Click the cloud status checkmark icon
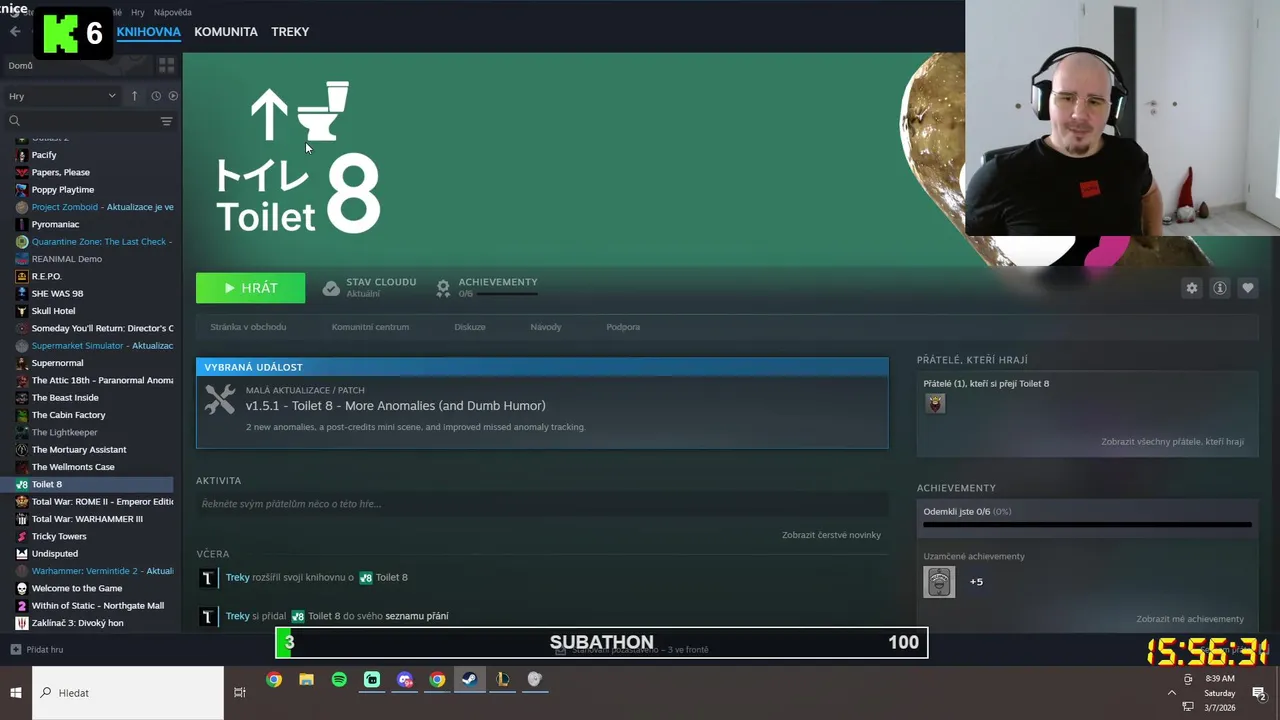 click(x=331, y=288)
